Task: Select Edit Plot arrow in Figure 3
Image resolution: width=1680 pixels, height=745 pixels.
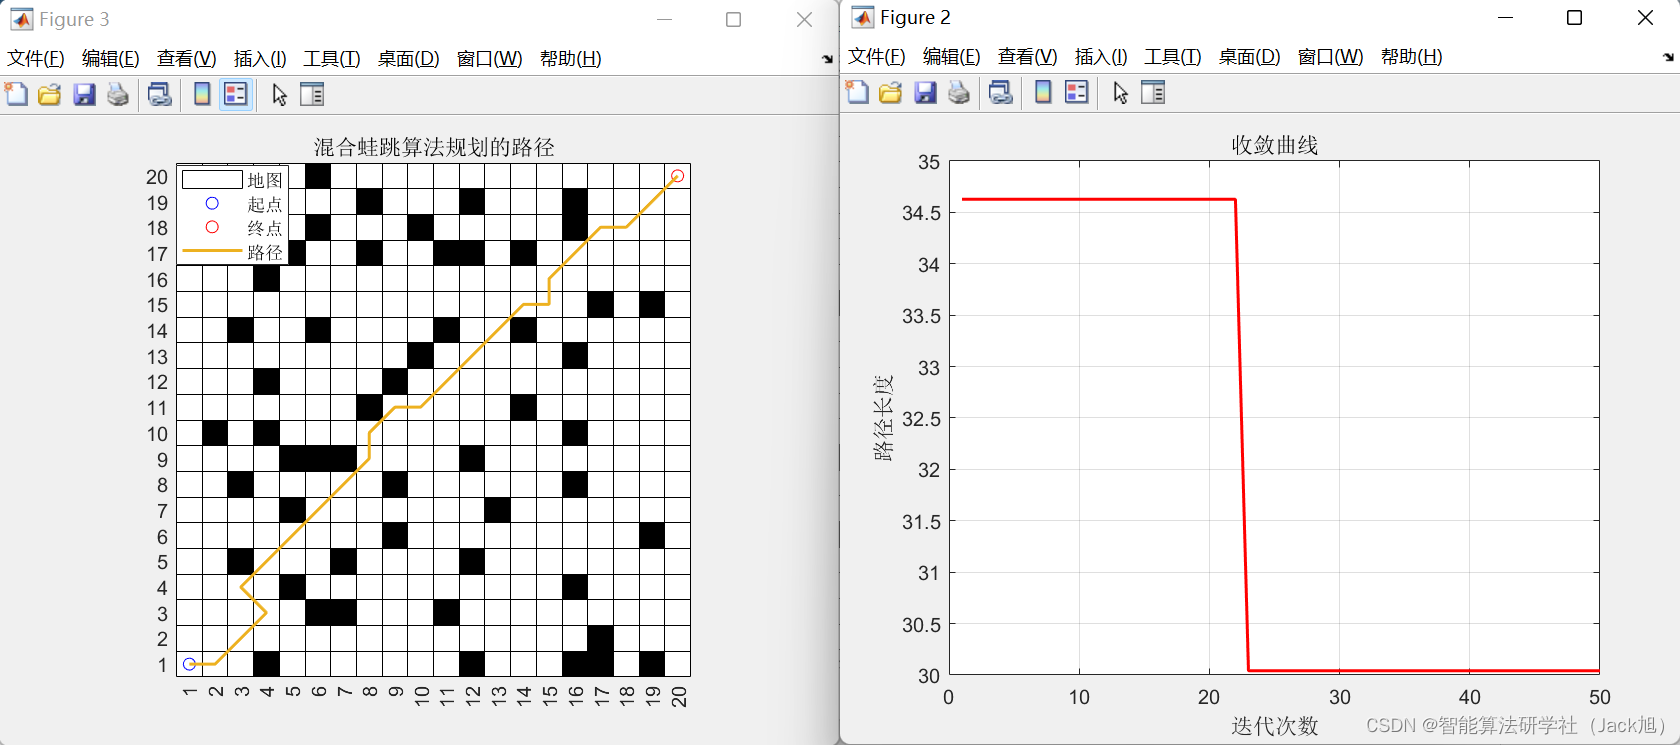Action: tap(279, 95)
